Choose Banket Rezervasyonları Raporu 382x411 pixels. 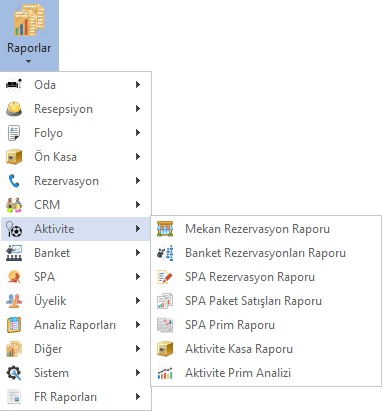click(266, 253)
